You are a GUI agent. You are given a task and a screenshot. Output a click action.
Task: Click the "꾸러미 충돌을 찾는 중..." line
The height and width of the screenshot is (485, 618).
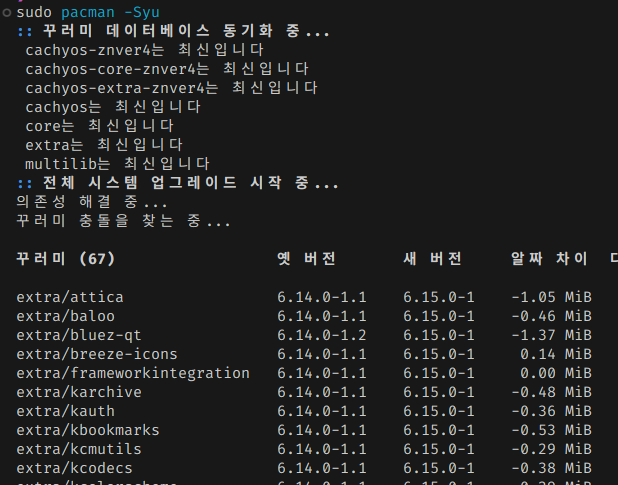[123, 221]
